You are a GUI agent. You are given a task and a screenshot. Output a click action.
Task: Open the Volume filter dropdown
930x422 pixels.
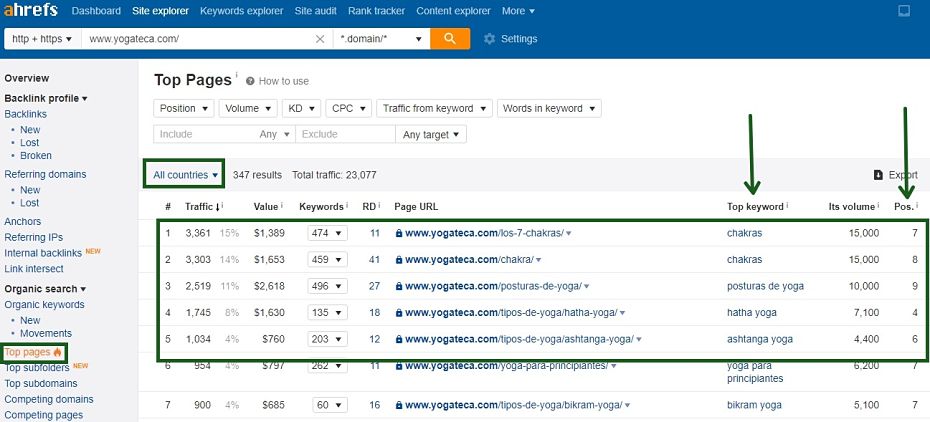tap(248, 108)
